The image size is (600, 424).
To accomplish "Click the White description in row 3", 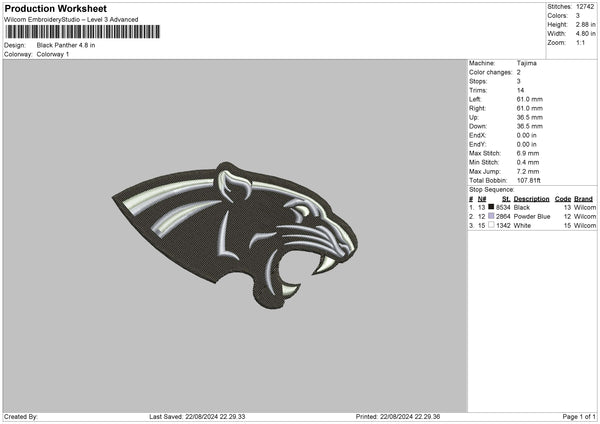I will (x=522, y=226).
